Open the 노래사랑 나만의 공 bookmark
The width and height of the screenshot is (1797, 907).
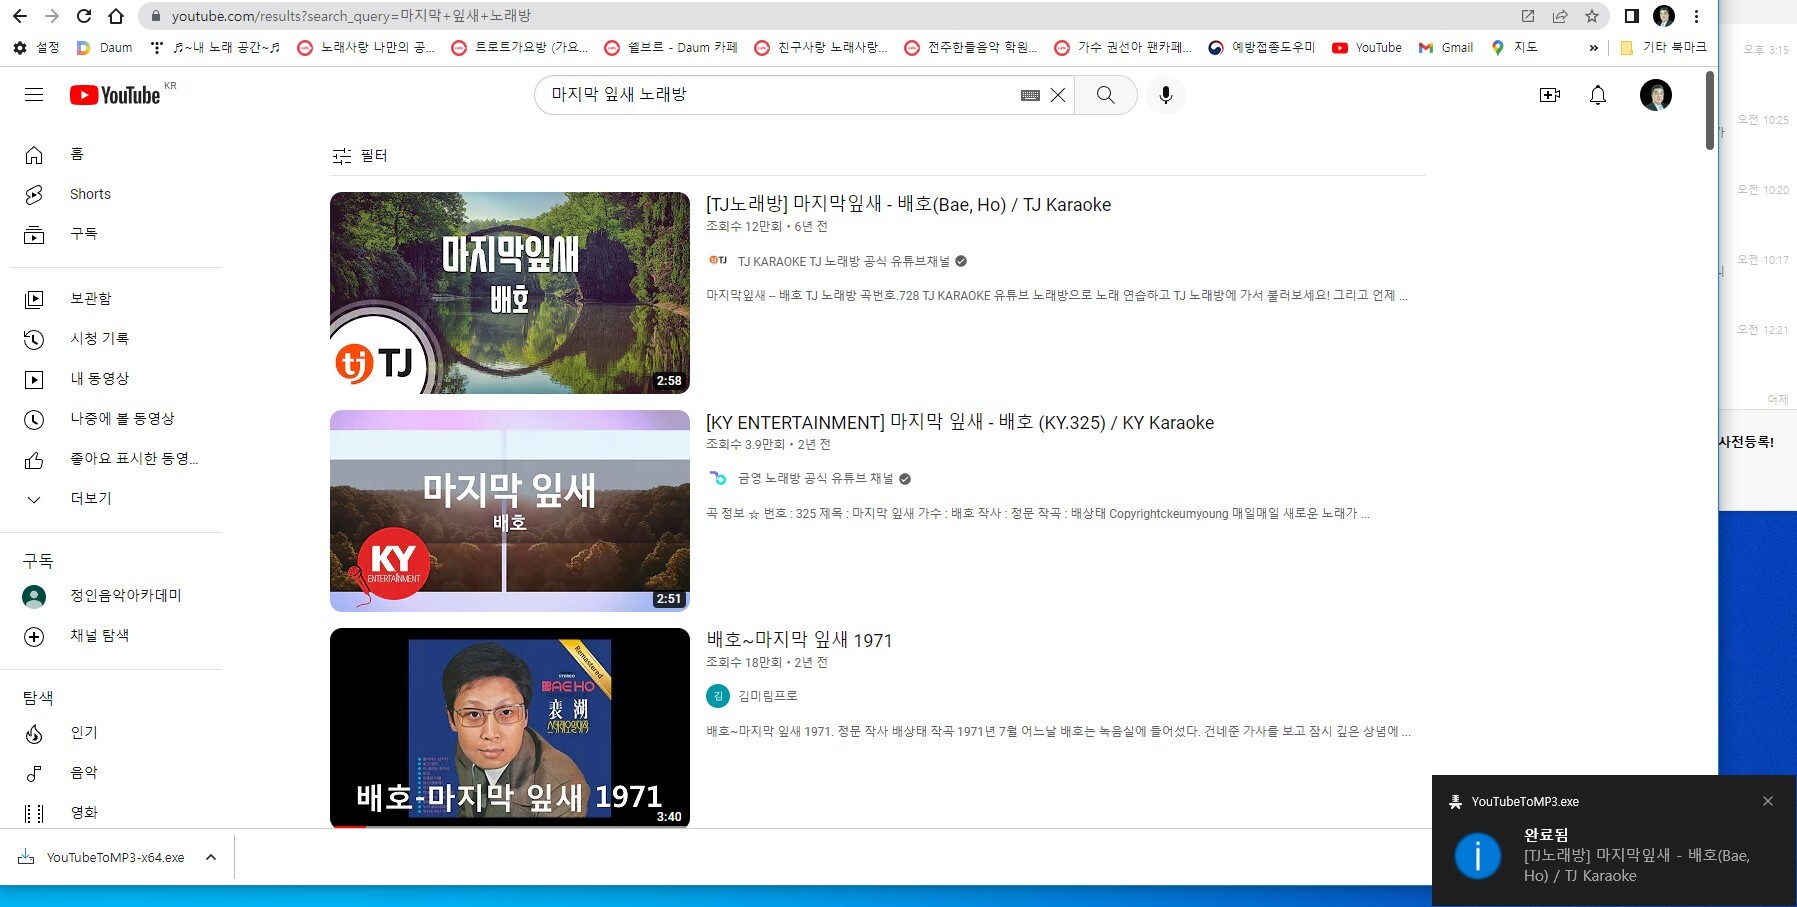pos(367,47)
